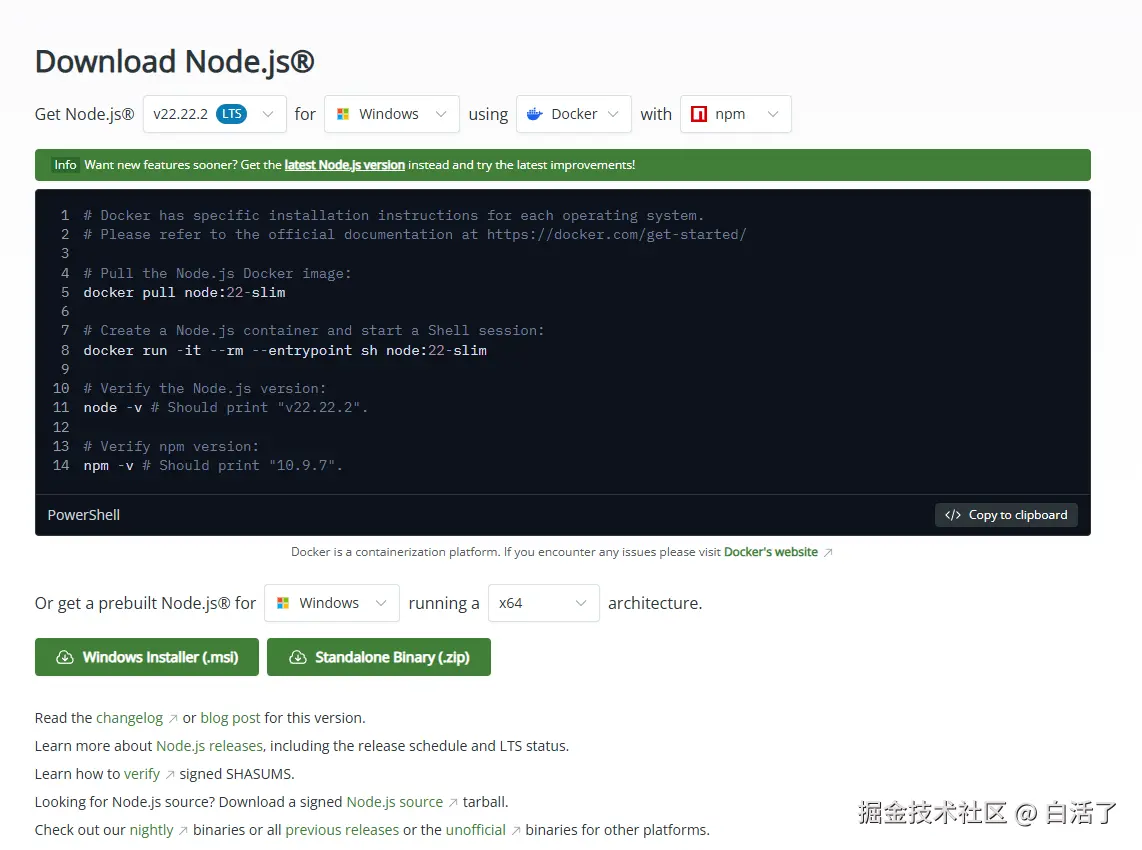
Task: Click the Docker whale icon in package manager selector
Action: [534, 113]
